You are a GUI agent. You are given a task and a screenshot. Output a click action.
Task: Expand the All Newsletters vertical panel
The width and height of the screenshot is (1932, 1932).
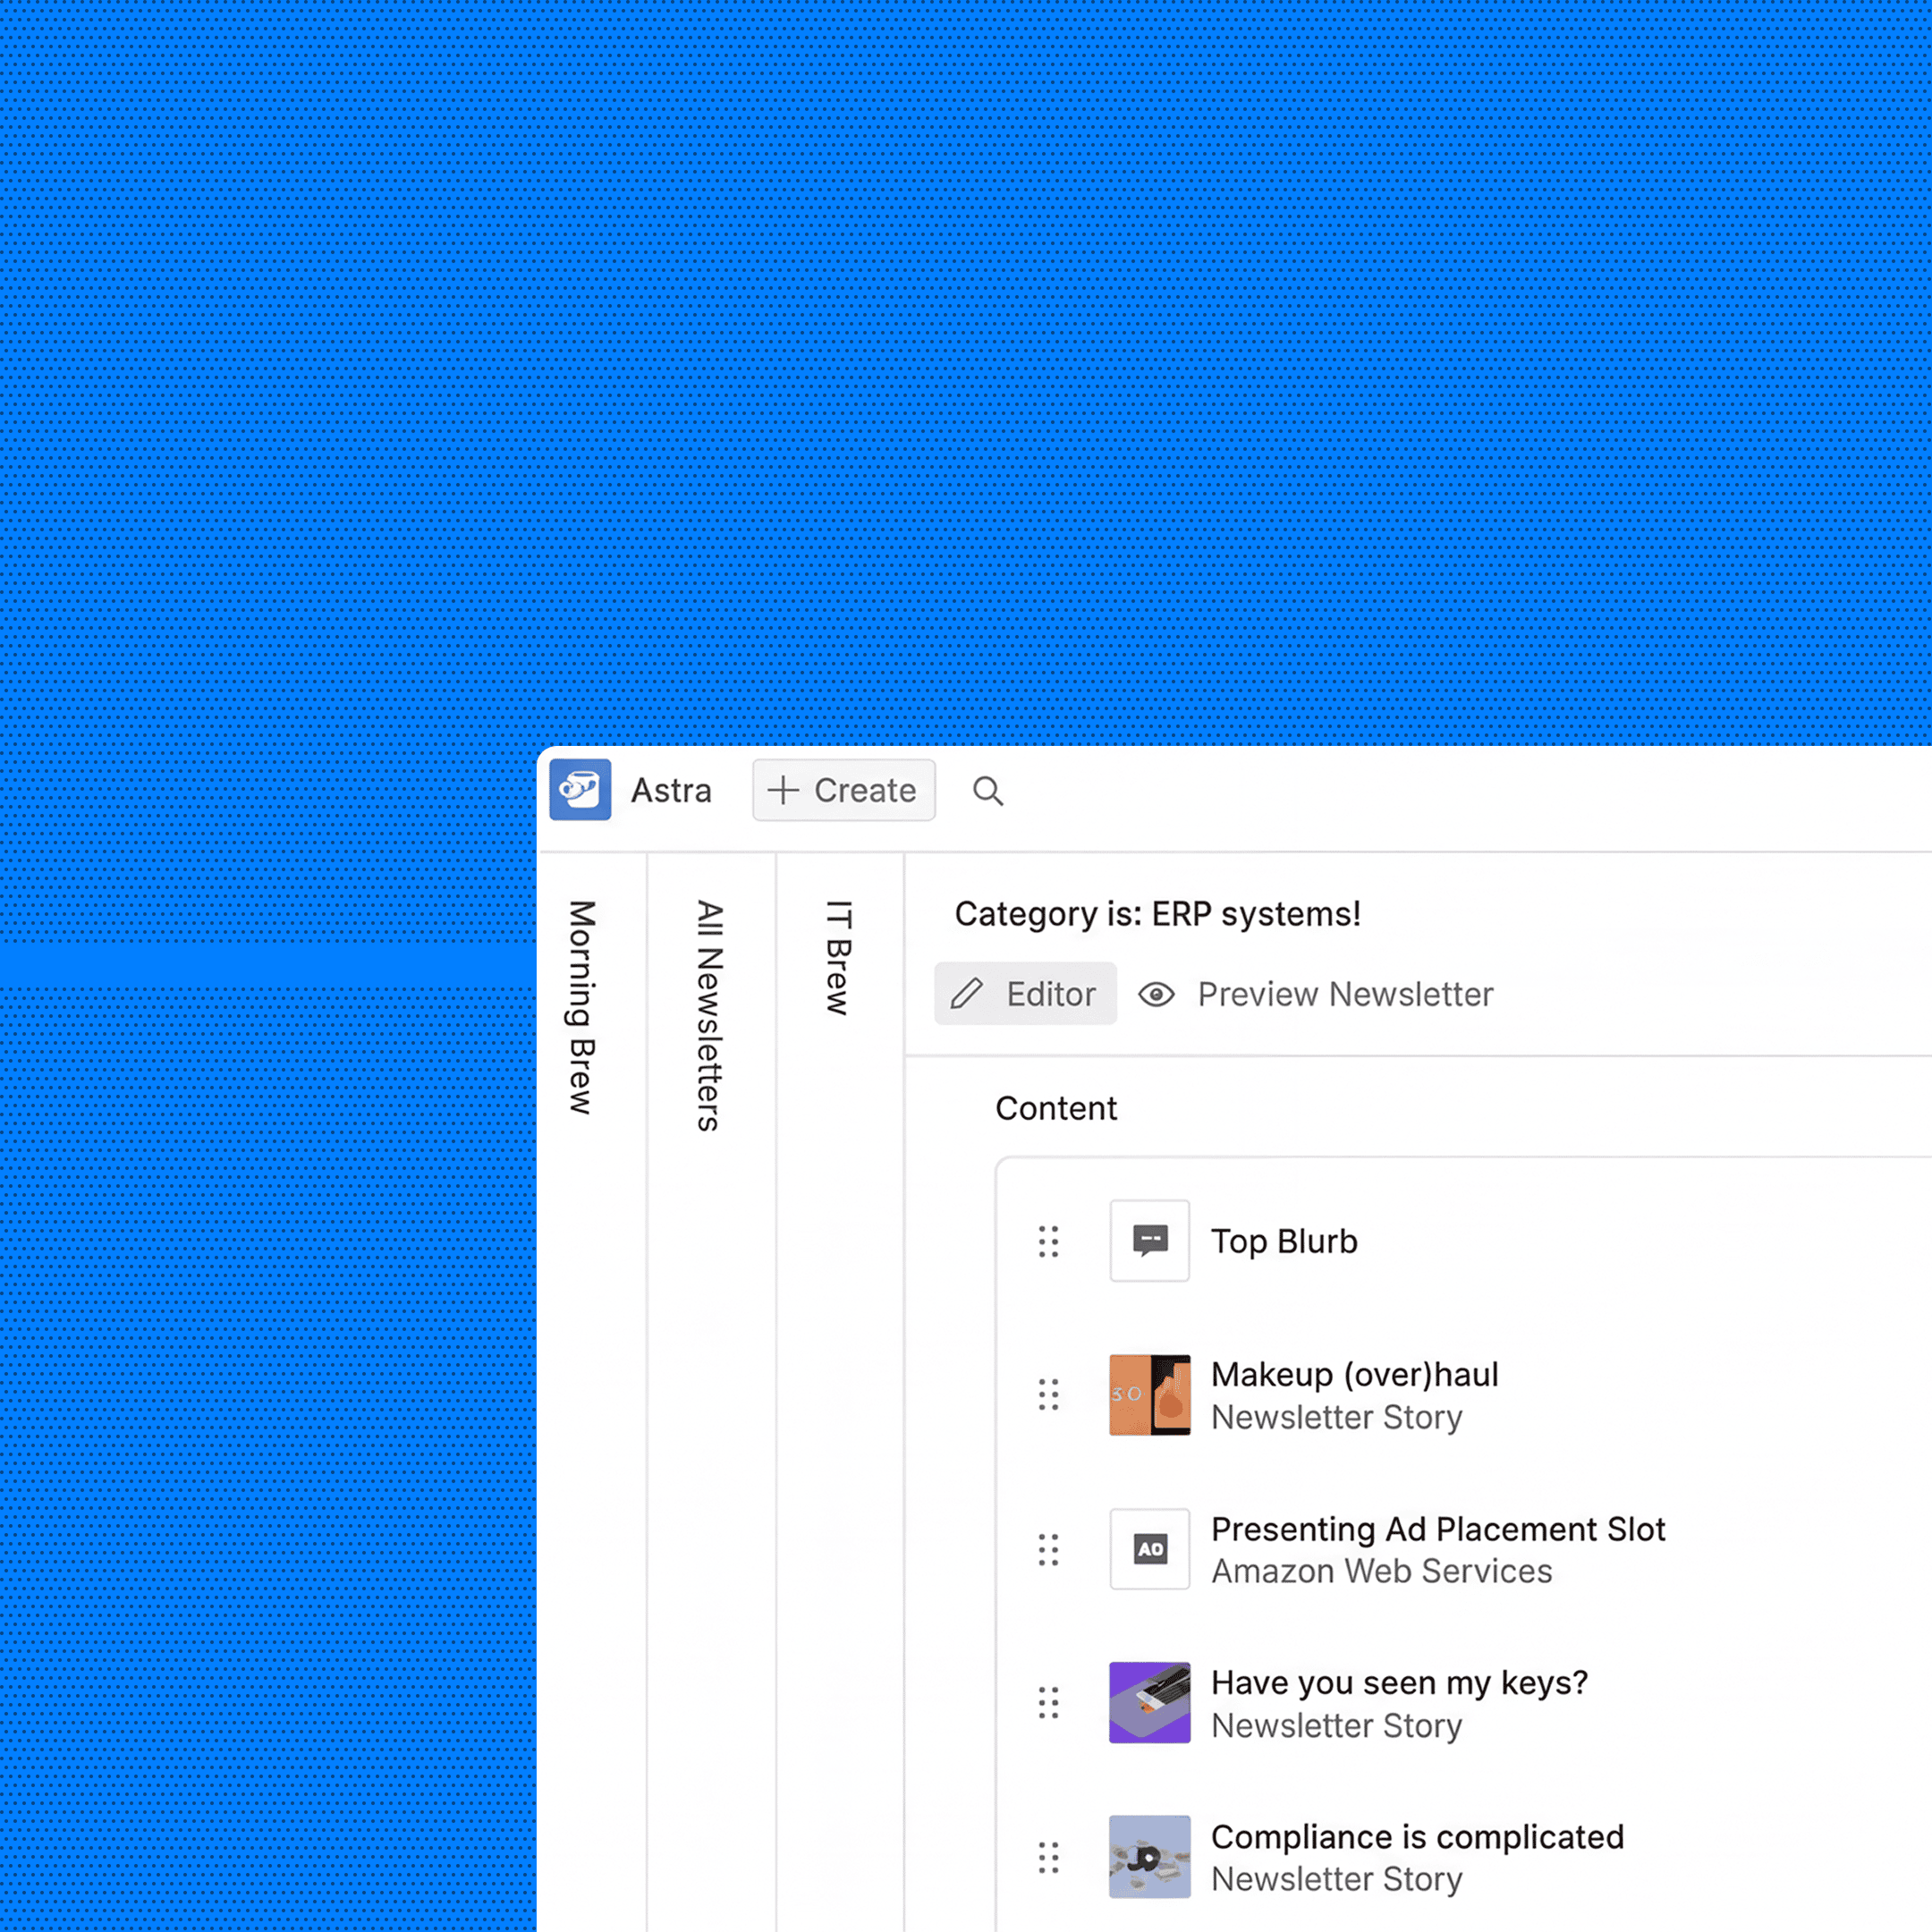tap(709, 1015)
